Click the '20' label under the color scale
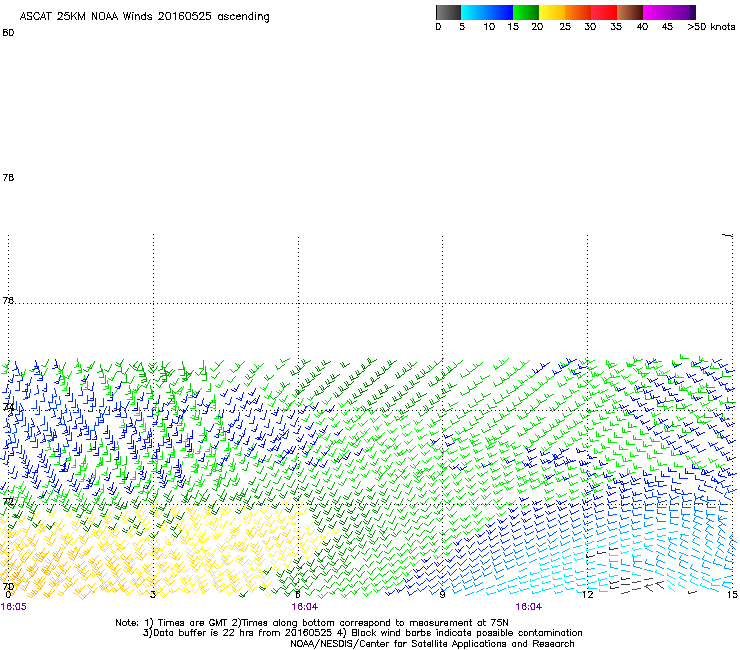This screenshot has width=740, height=650. tap(537, 27)
